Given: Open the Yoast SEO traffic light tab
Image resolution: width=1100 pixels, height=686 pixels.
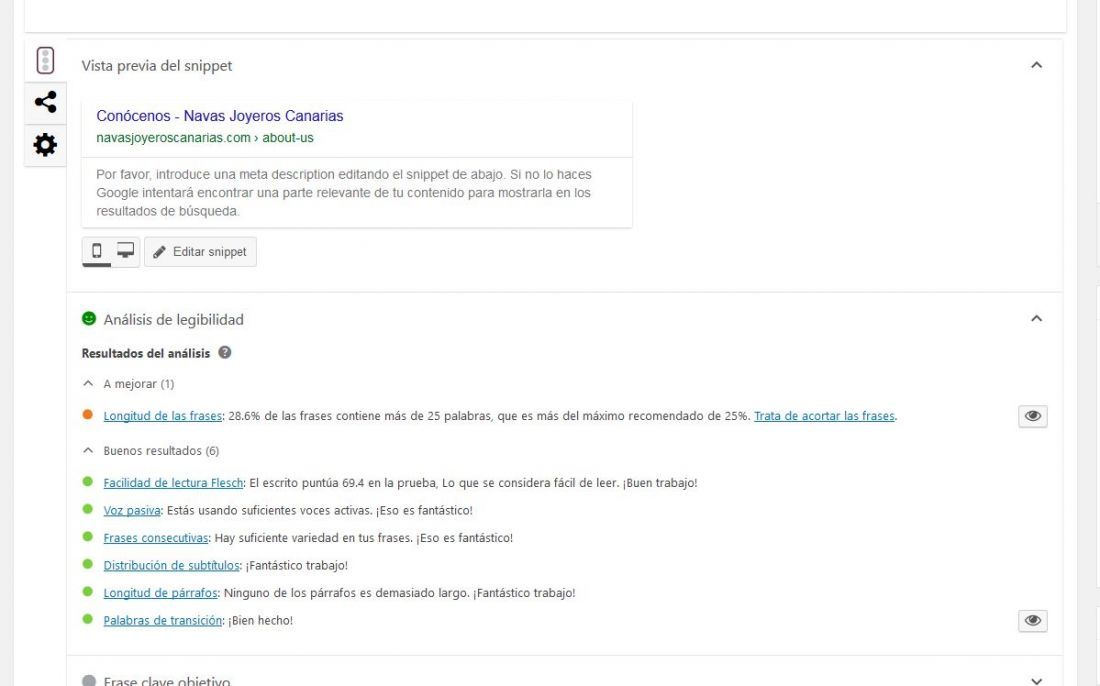Looking at the screenshot, I should pos(45,61).
